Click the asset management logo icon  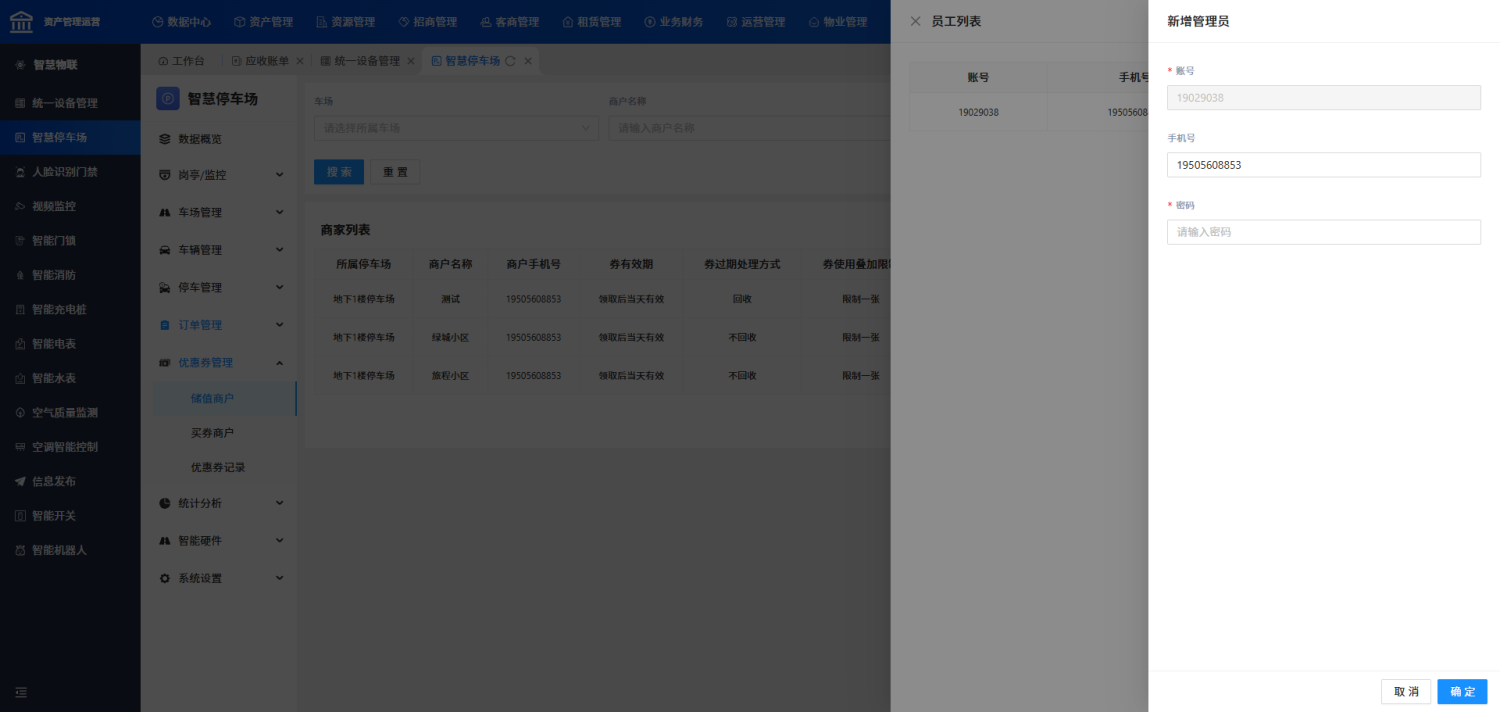point(21,21)
